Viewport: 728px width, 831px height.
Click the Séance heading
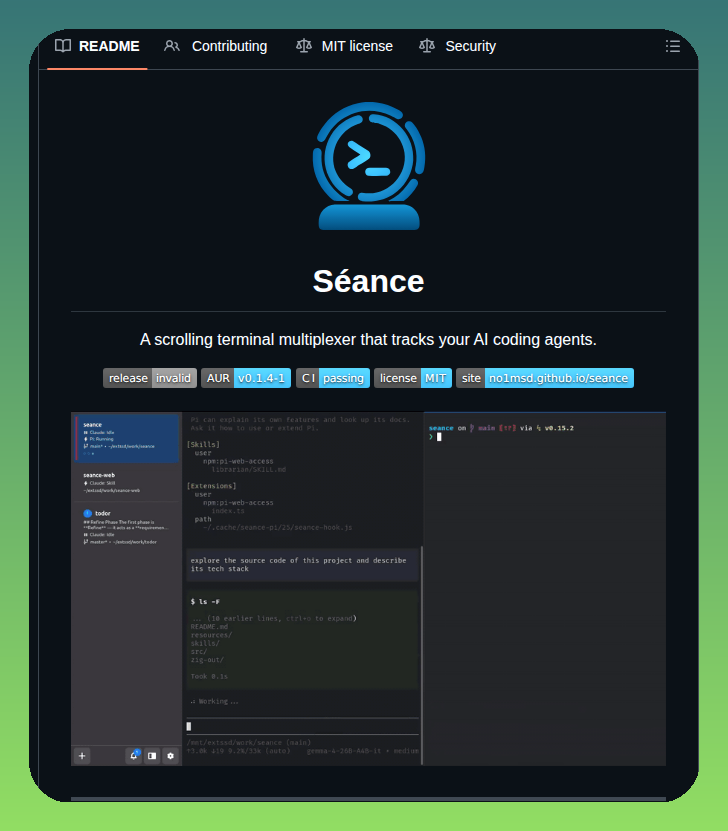click(x=368, y=281)
